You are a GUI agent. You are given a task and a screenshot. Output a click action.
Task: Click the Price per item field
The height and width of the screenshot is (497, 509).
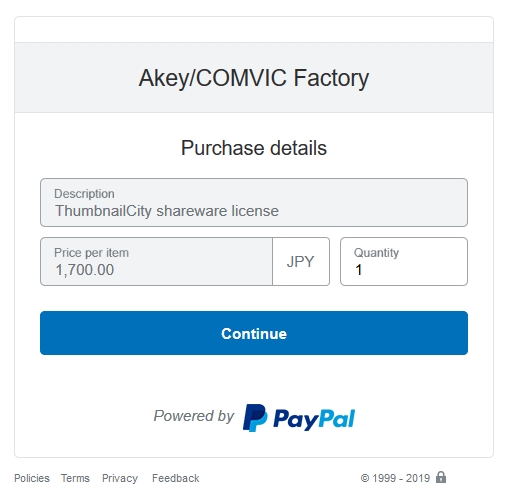(156, 262)
